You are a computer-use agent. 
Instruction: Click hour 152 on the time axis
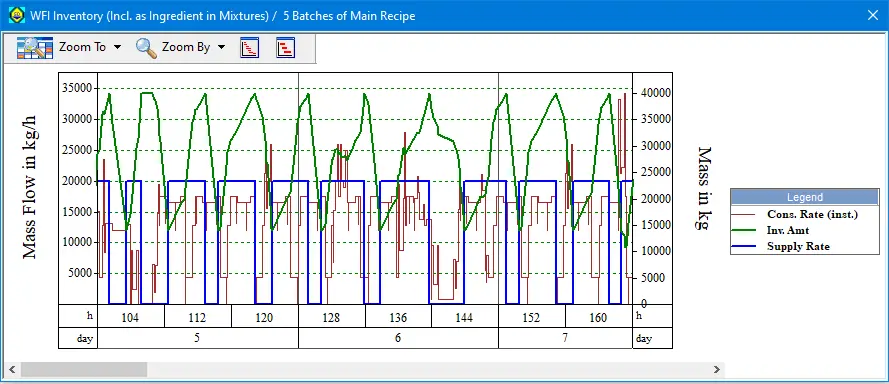[531, 318]
